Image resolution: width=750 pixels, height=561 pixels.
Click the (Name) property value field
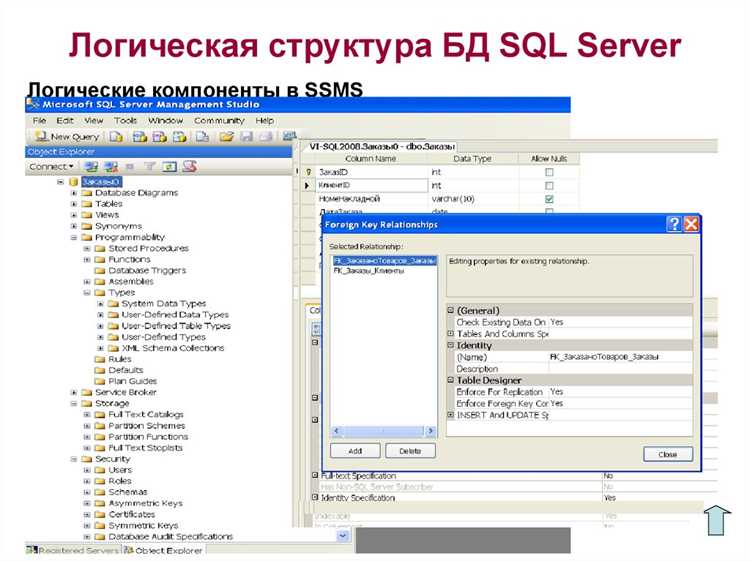(620, 357)
